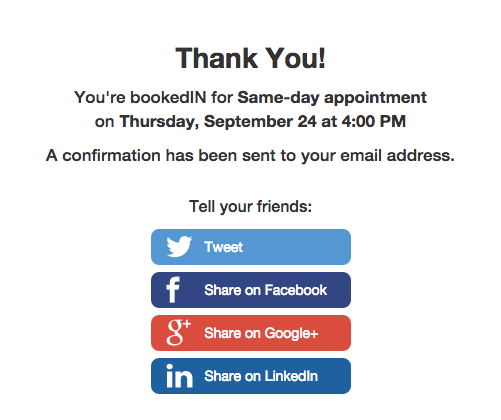This screenshot has width=501, height=420.
Task: Select the 'Share on Facebook' text label
Action: 266,290
